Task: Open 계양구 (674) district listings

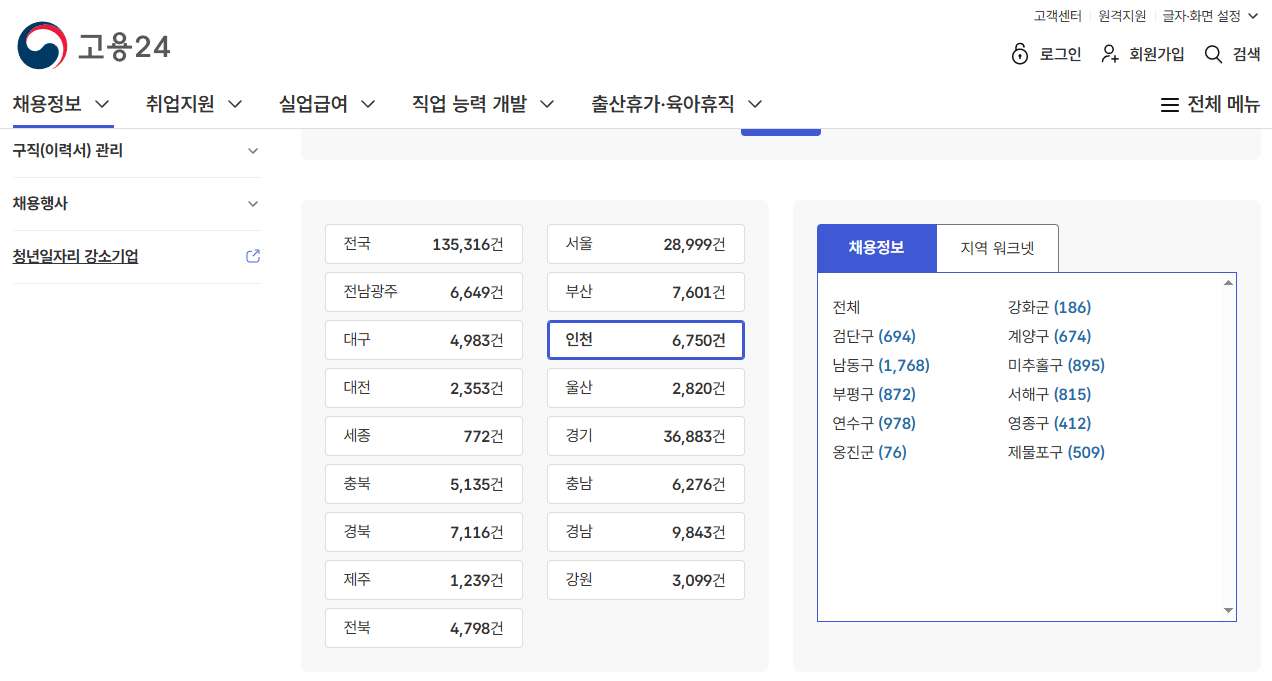Action: pos(1049,336)
